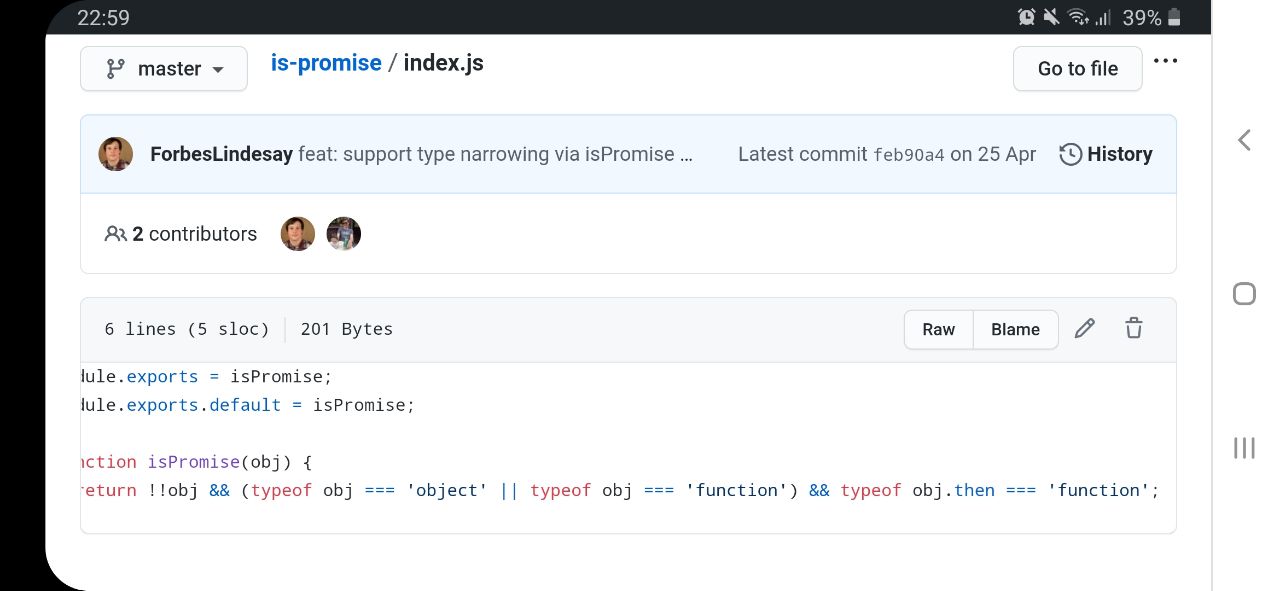The width and height of the screenshot is (1280, 591).
Task: Open the master branch dropdown
Action: pos(164,68)
